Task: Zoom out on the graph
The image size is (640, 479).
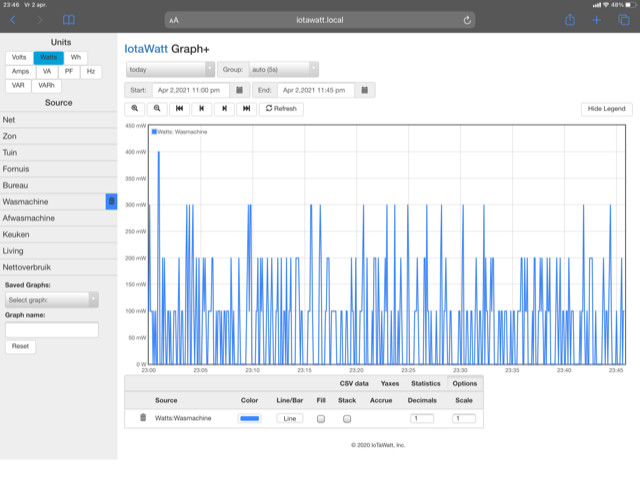Action: pos(157,109)
